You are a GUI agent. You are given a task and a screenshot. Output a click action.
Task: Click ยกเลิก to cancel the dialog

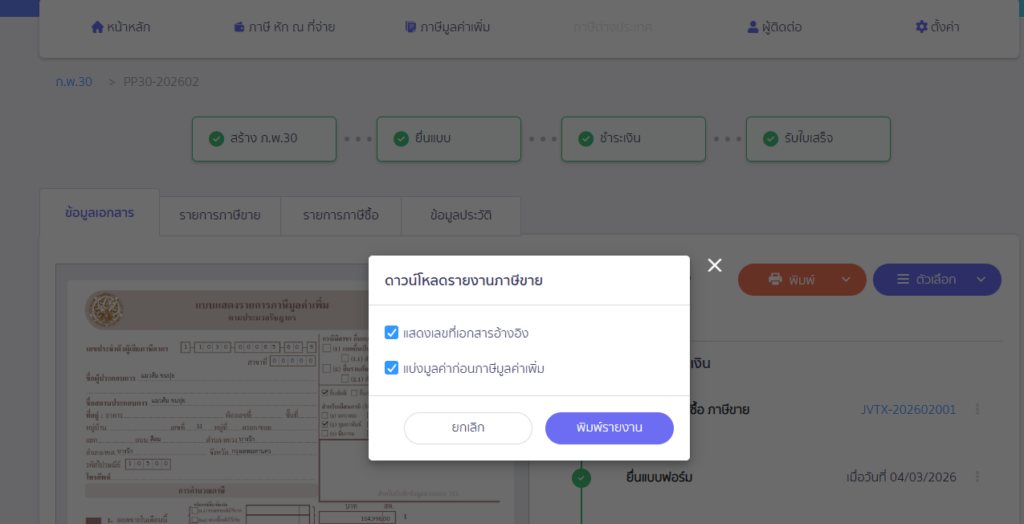(x=468, y=428)
